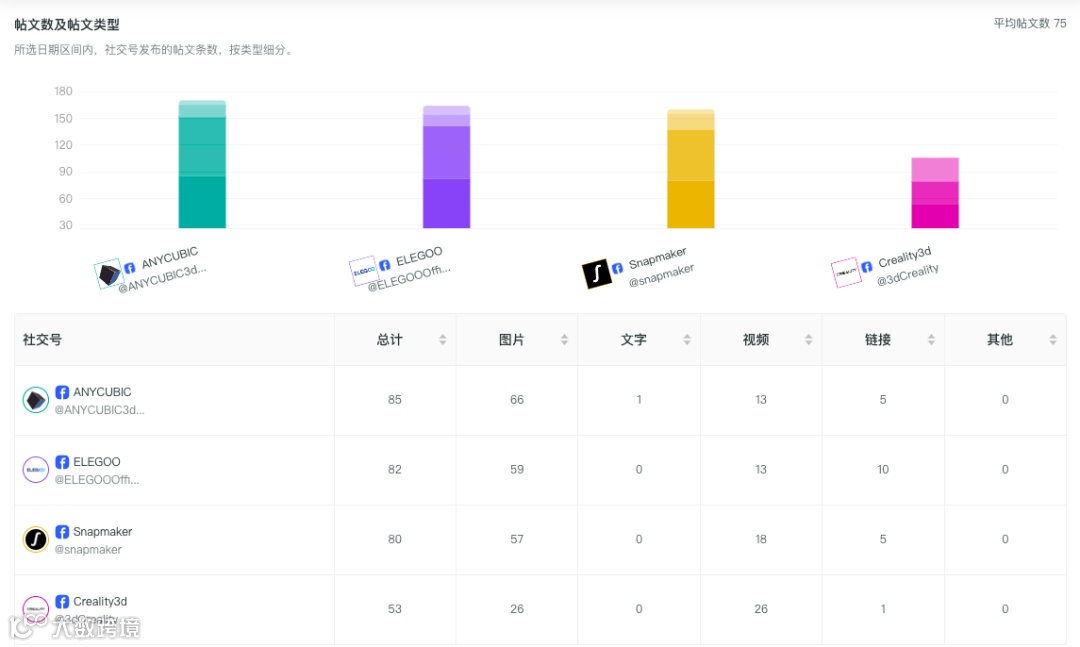Open Creality3d account name in table
The width and height of the screenshot is (1080, 647).
pos(100,602)
